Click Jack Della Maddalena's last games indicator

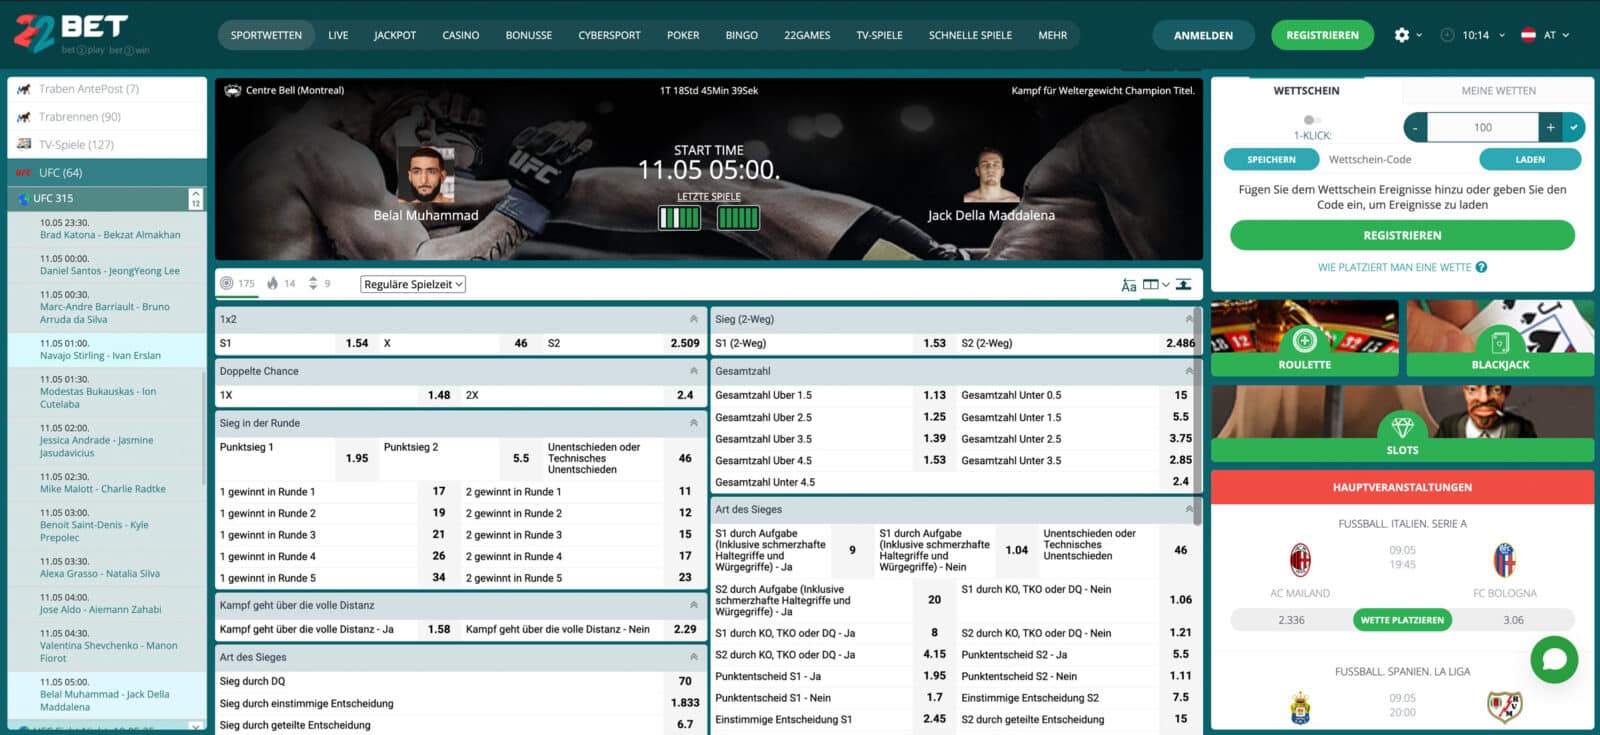tap(738, 217)
